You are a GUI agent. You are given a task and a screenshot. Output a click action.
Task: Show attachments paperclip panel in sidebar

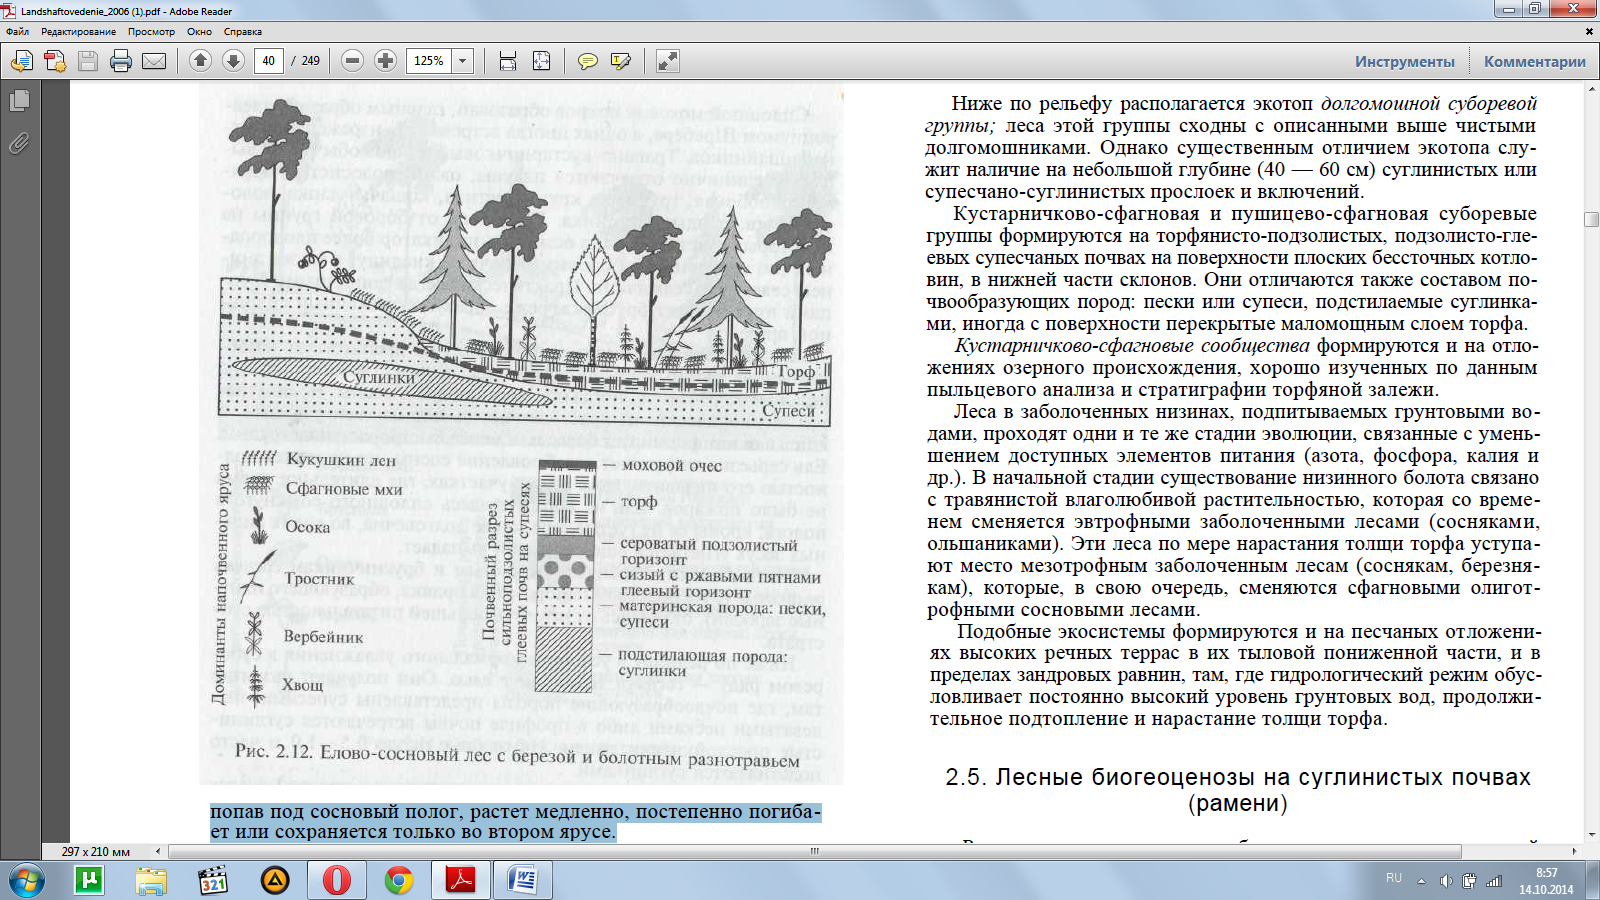(19, 143)
